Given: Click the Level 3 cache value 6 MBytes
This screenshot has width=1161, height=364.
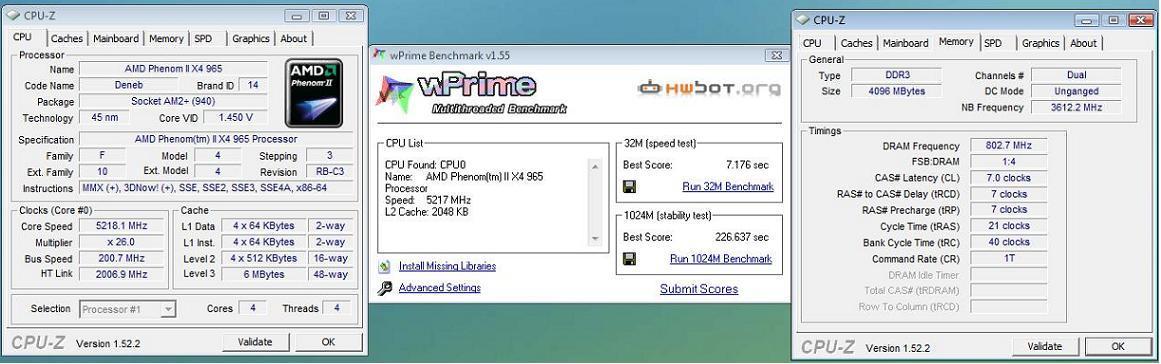Looking at the screenshot, I should click(x=264, y=274).
